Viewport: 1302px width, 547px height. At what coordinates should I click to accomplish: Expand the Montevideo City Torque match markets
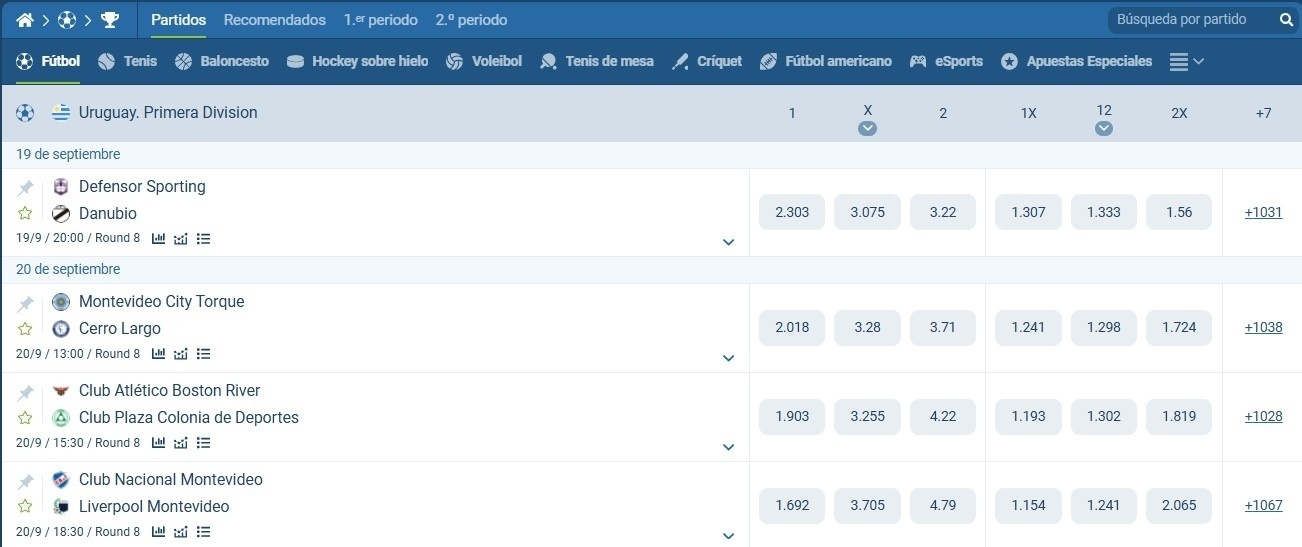pos(728,358)
